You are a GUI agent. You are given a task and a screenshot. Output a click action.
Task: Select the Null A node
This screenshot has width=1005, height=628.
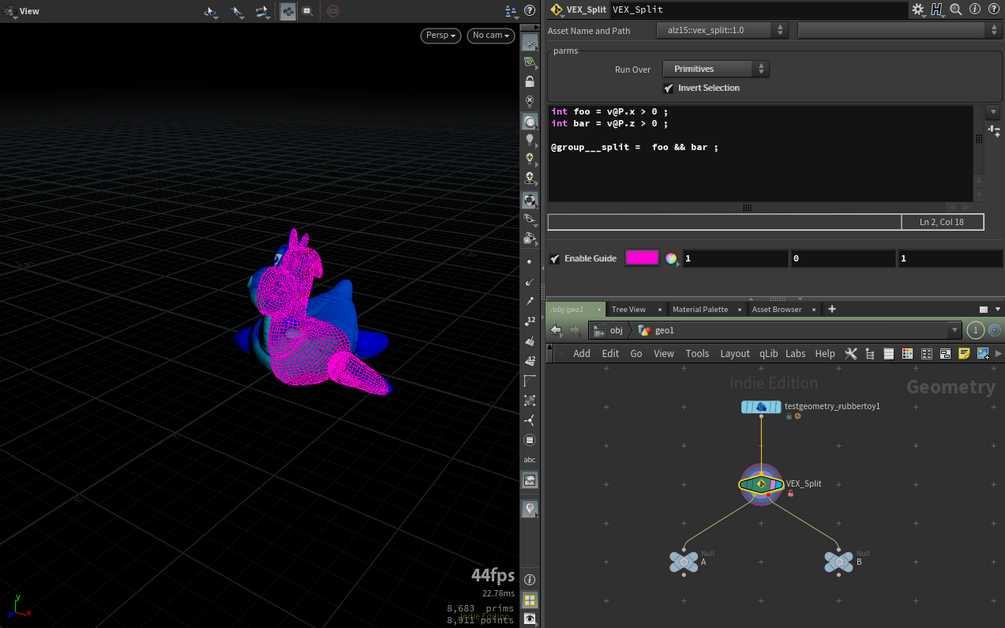pyautogui.click(x=684, y=562)
